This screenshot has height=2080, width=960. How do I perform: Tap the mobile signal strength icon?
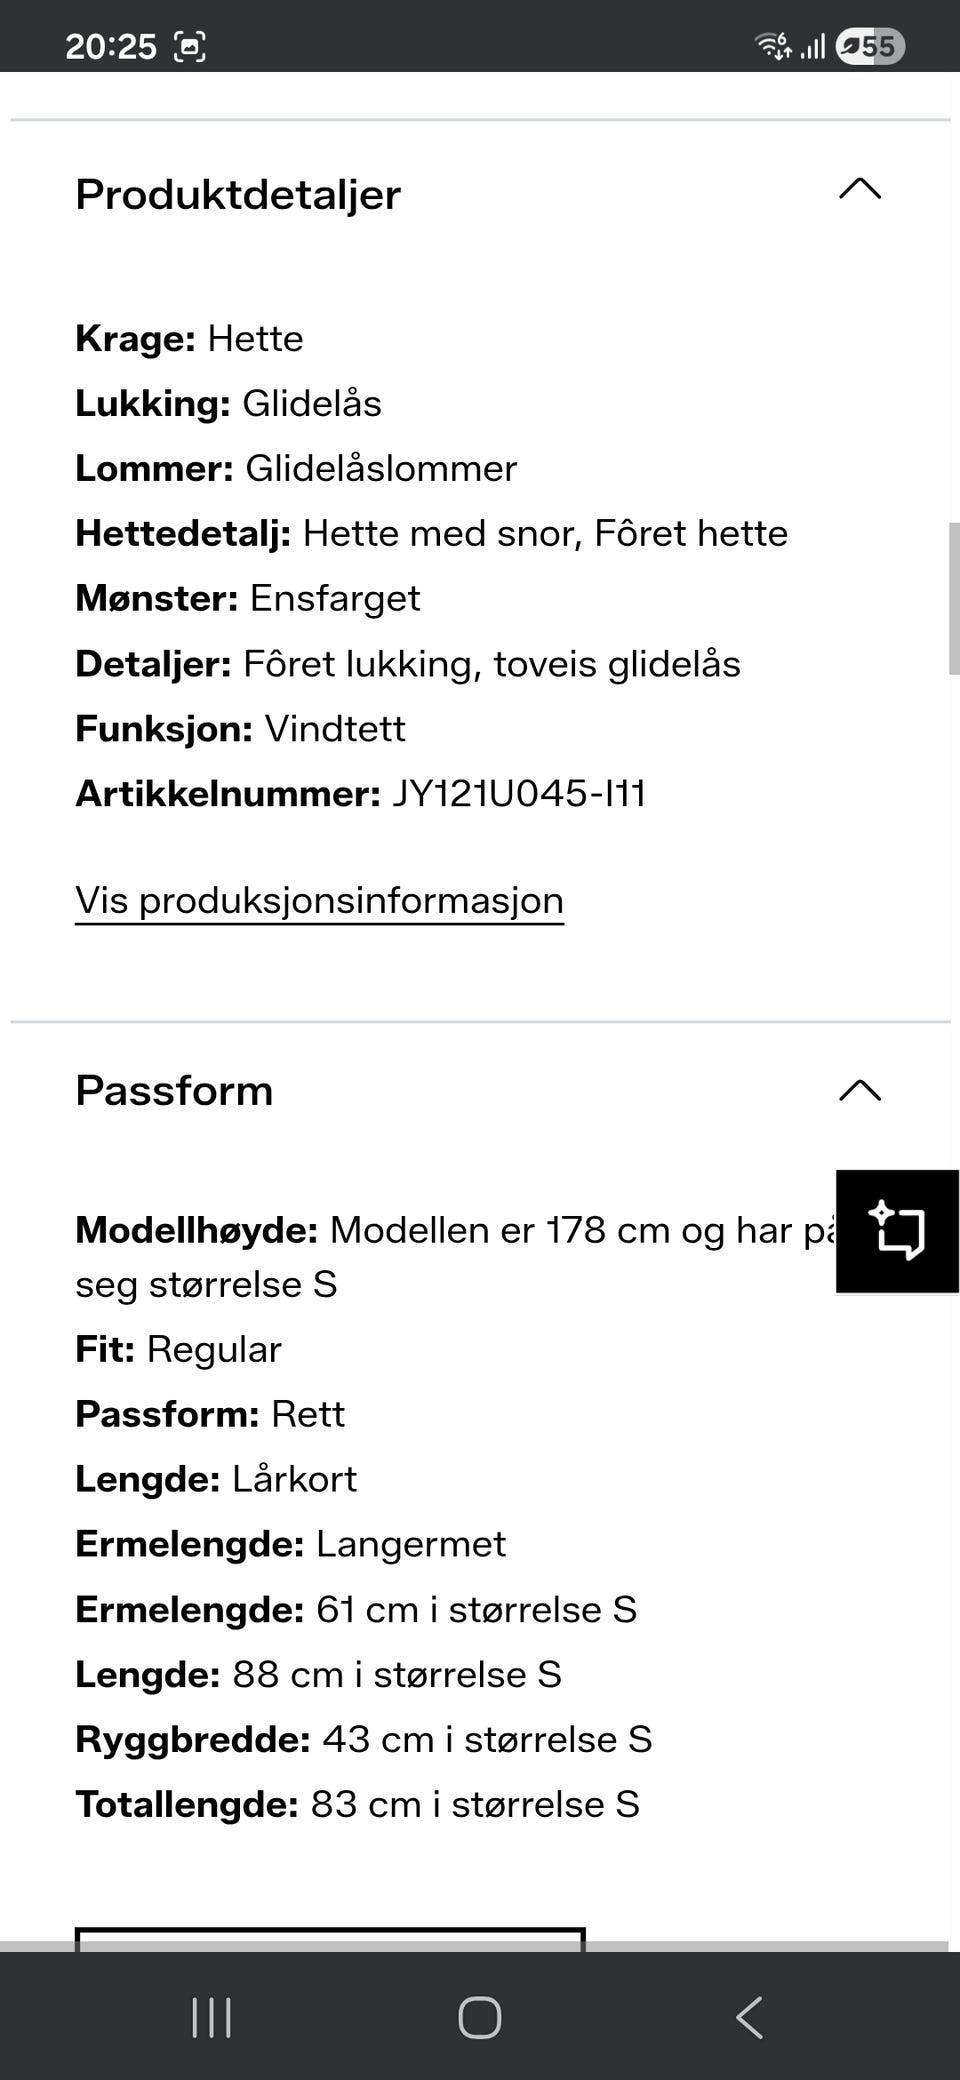click(x=812, y=44)
